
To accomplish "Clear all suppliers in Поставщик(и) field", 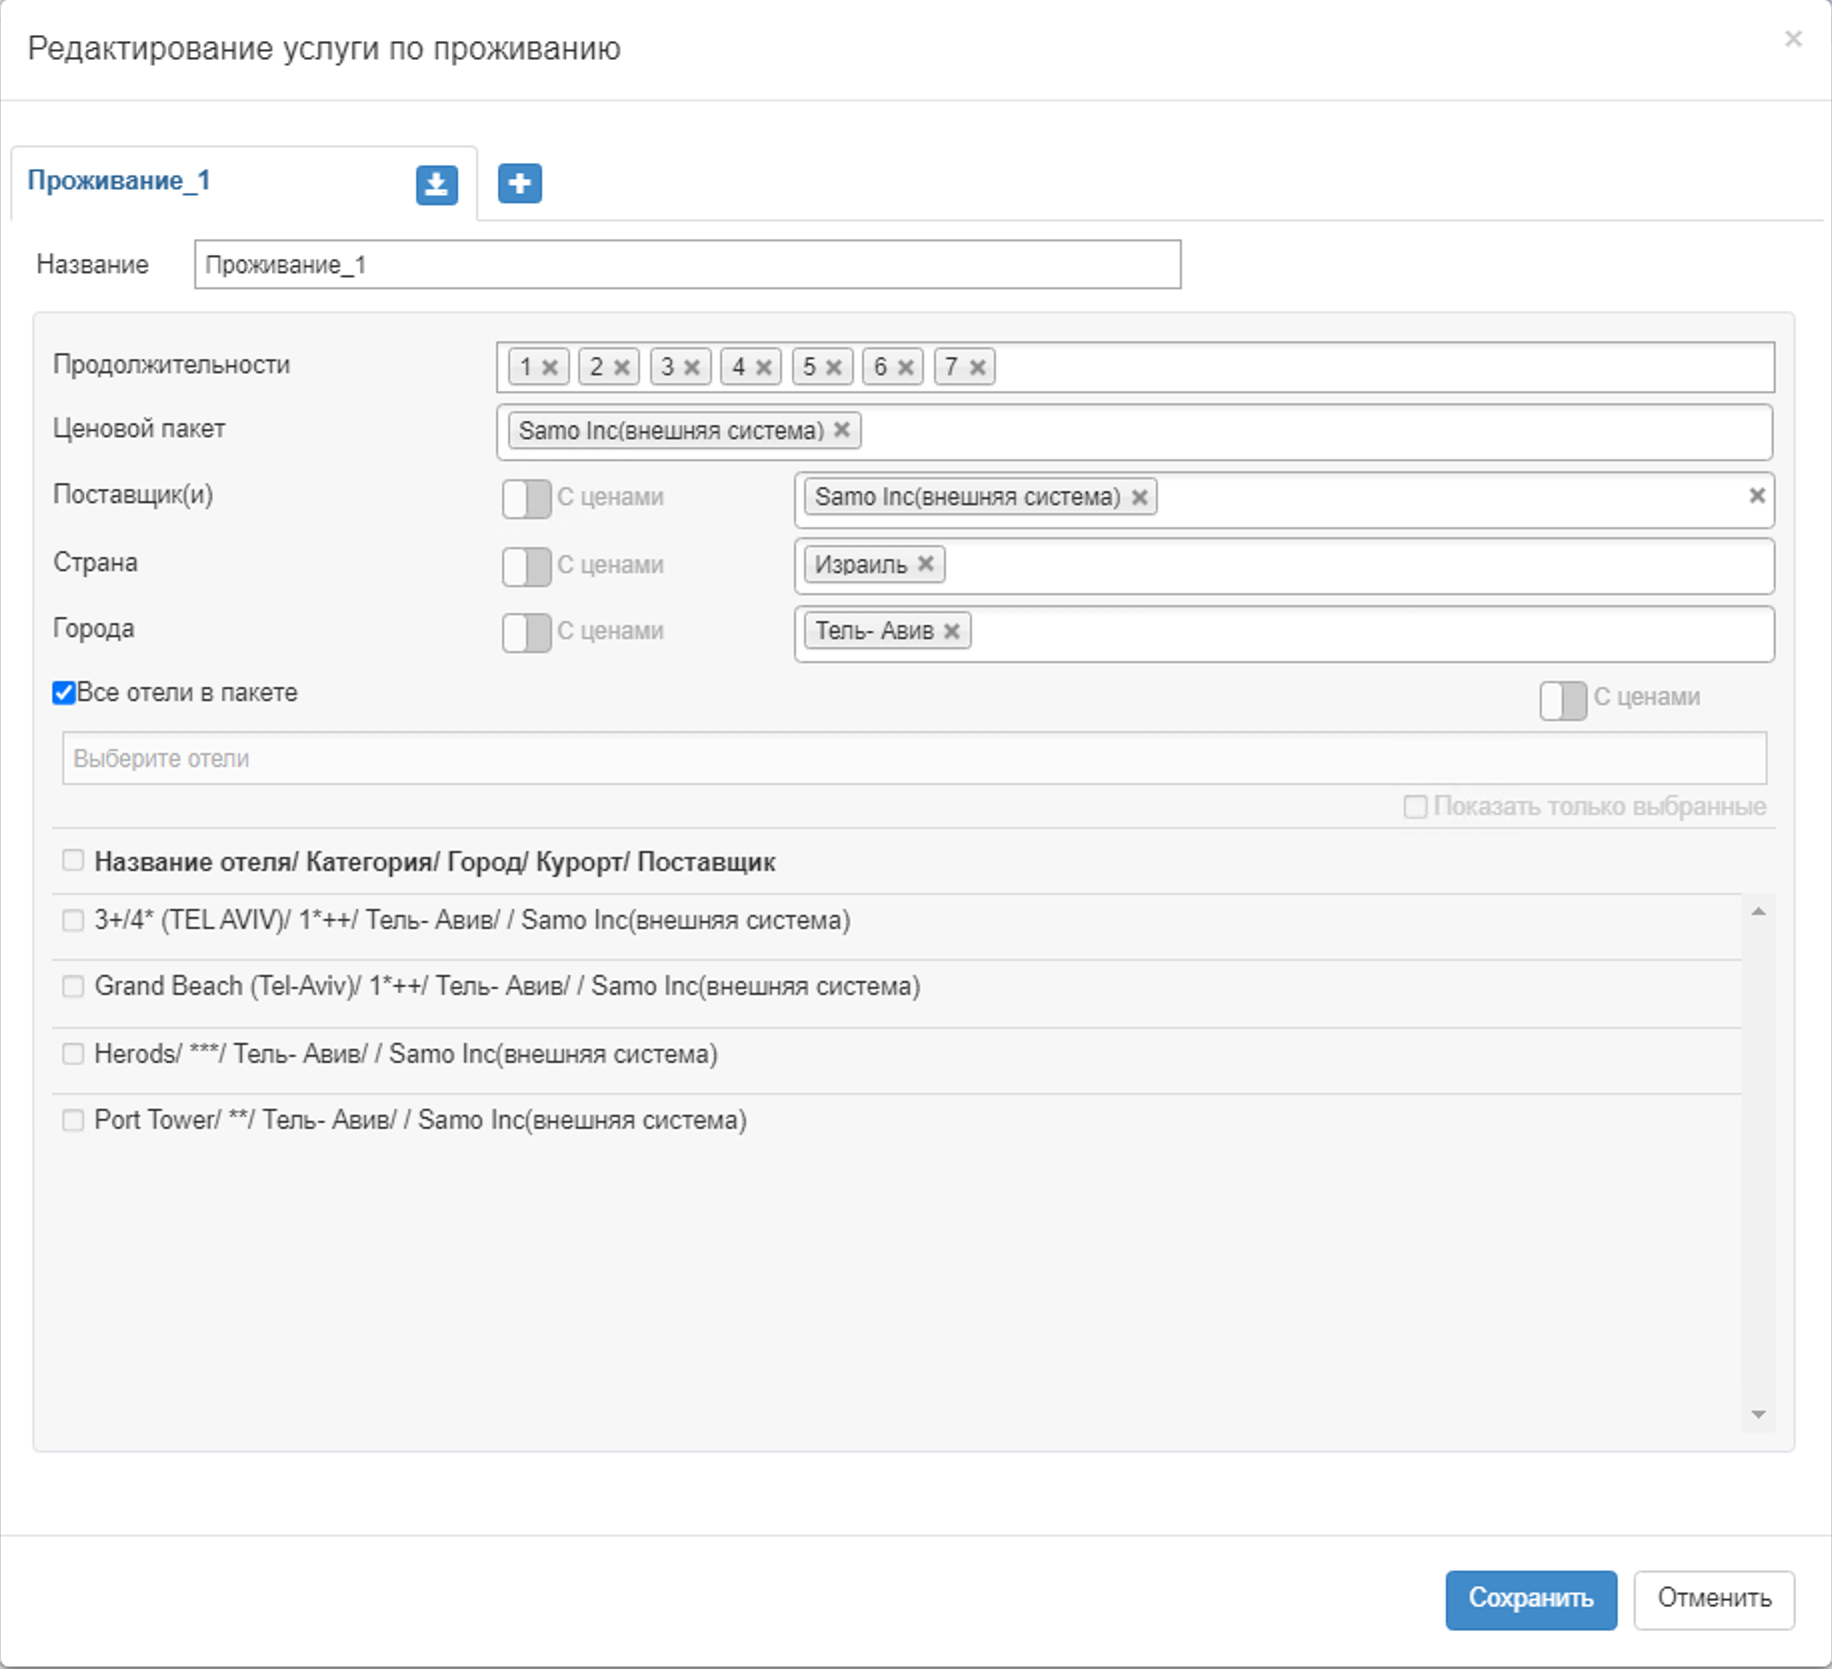I will [x=1756, y=496].
